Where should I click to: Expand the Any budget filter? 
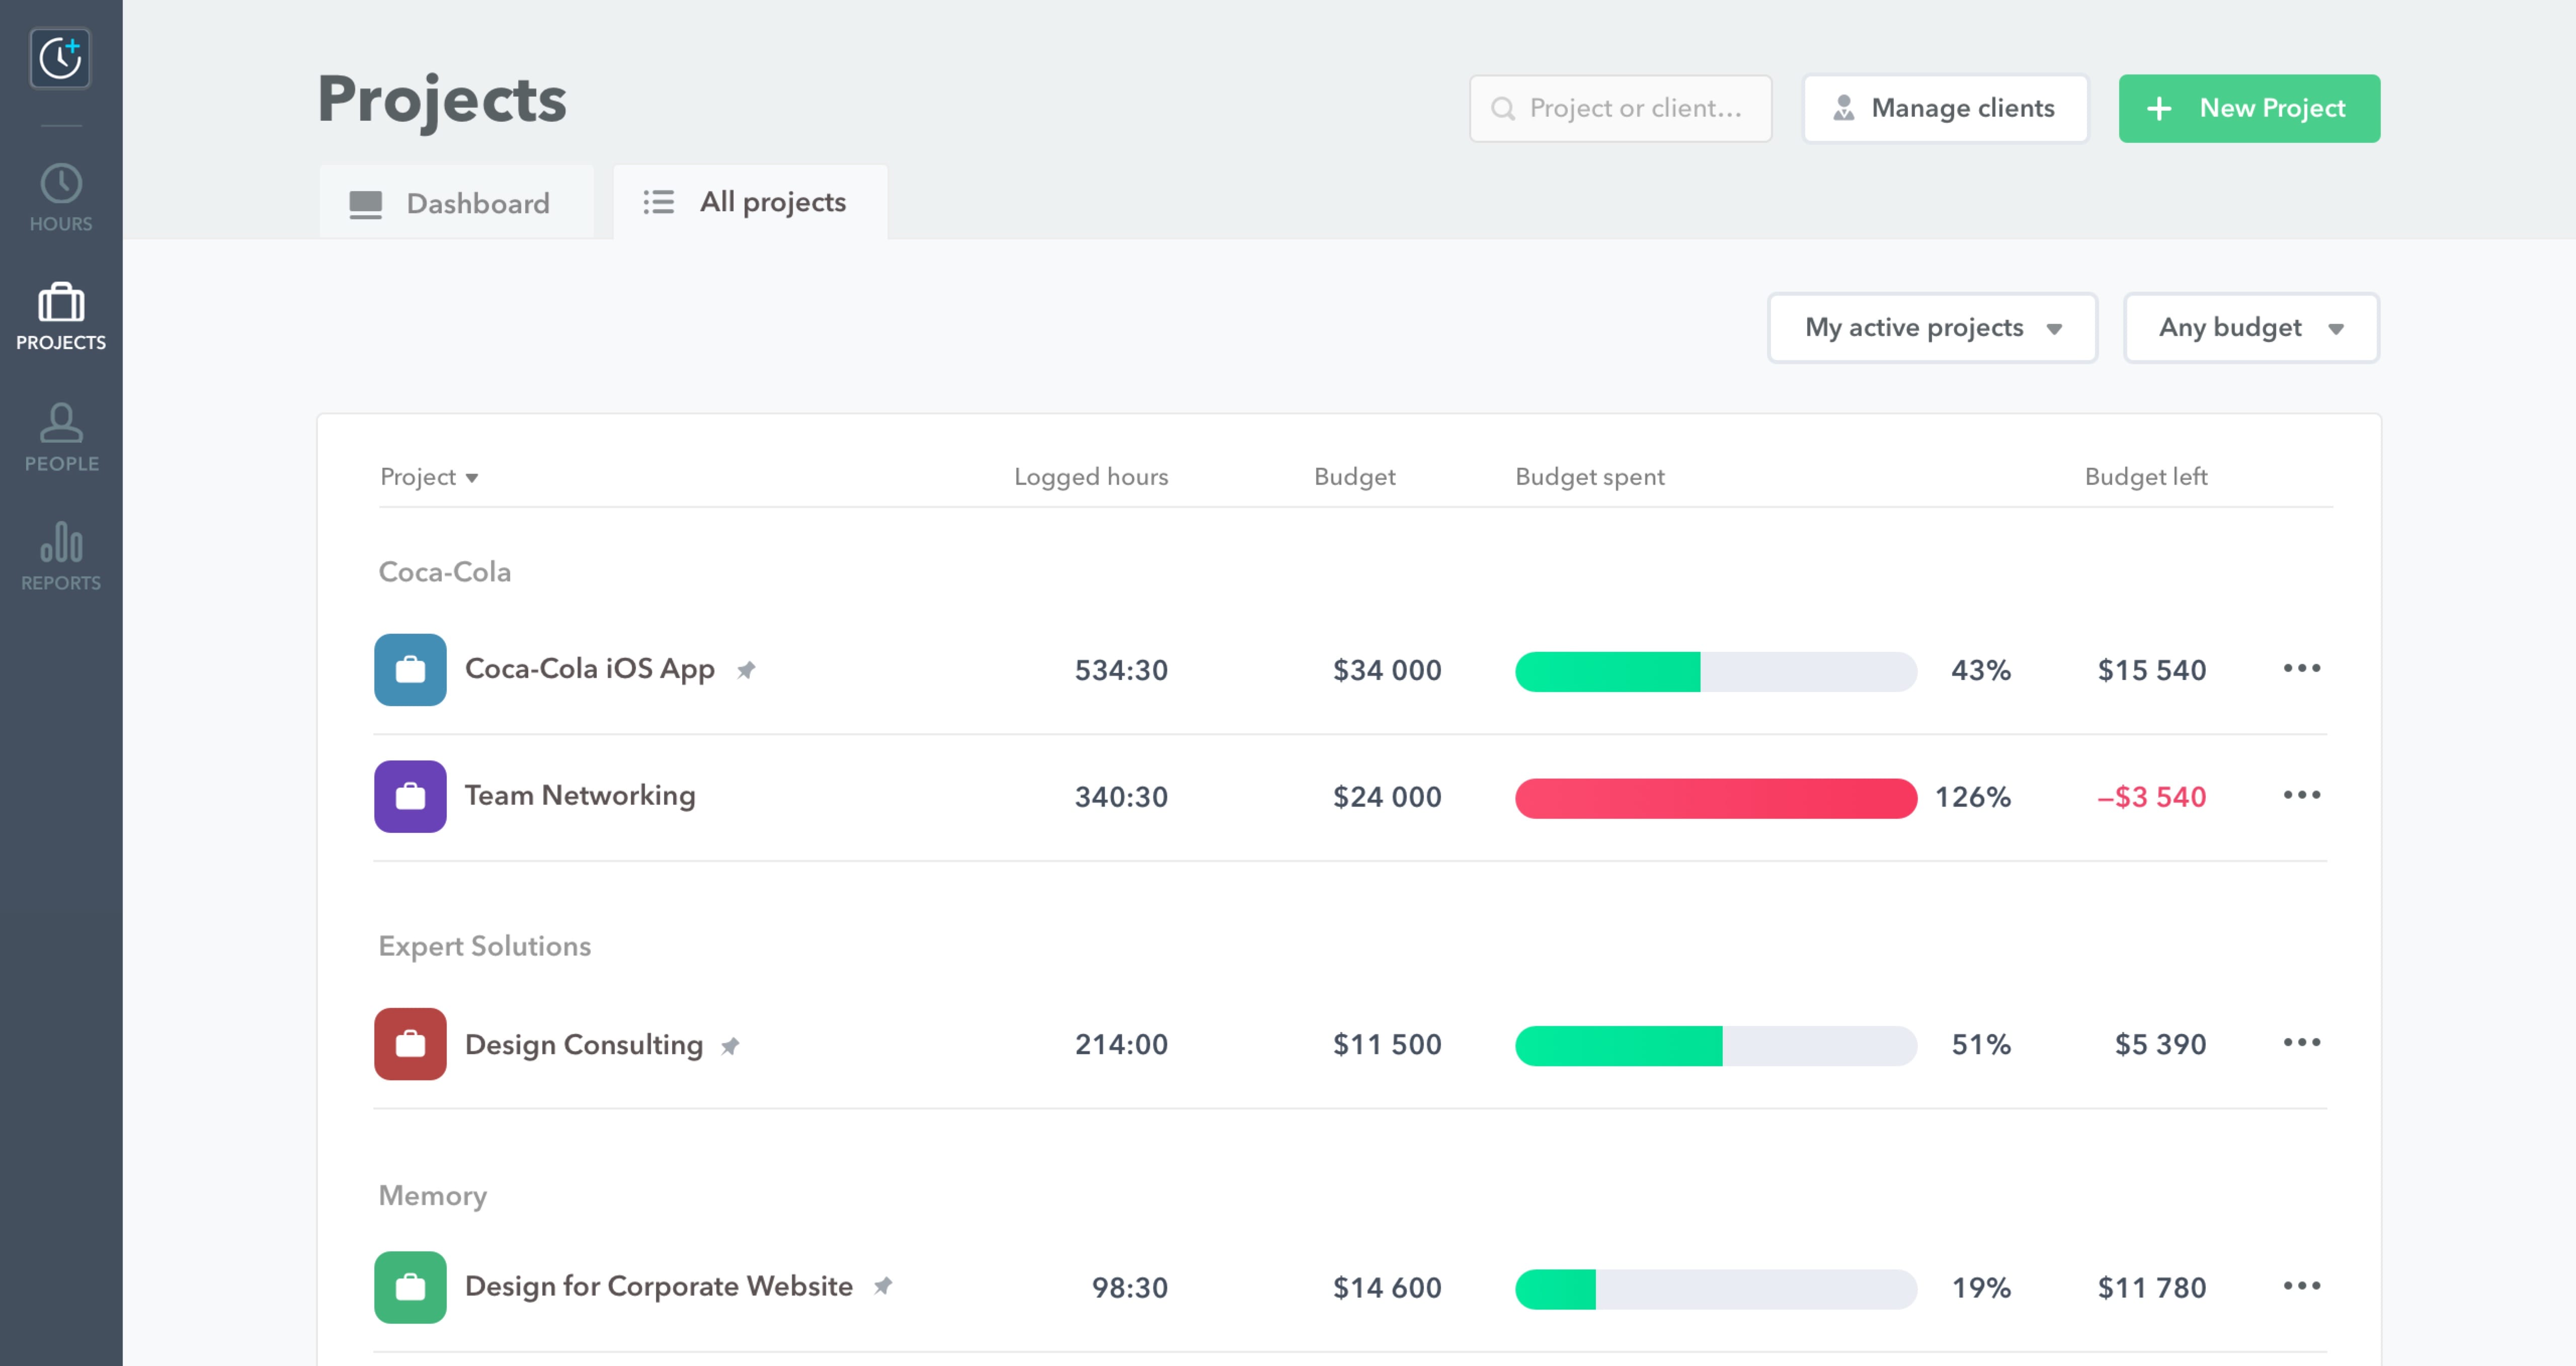pyautogui.click(x=2250, y=327)
